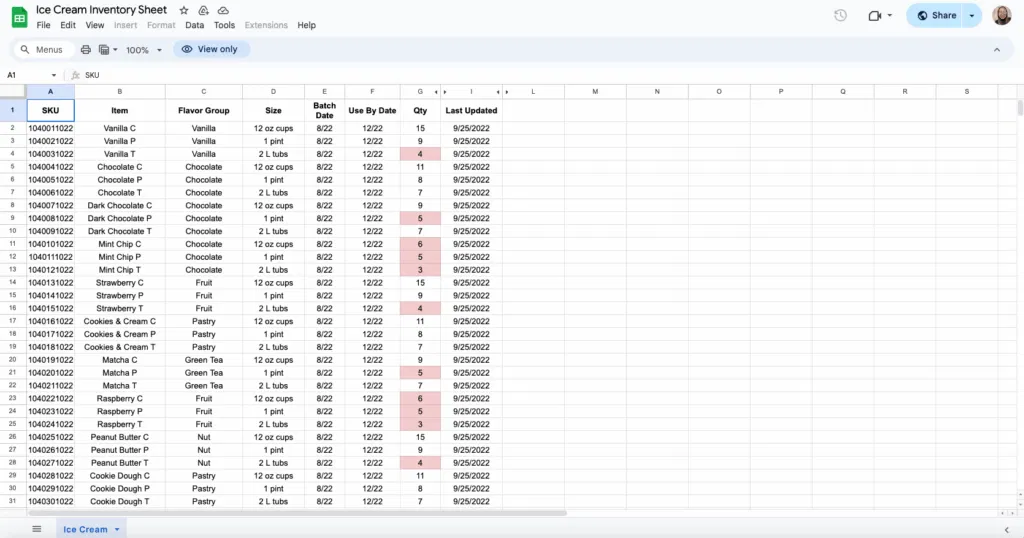Click the vertical scrollbar
The width and height of the screenshot is (1024, 538).
1019,108
